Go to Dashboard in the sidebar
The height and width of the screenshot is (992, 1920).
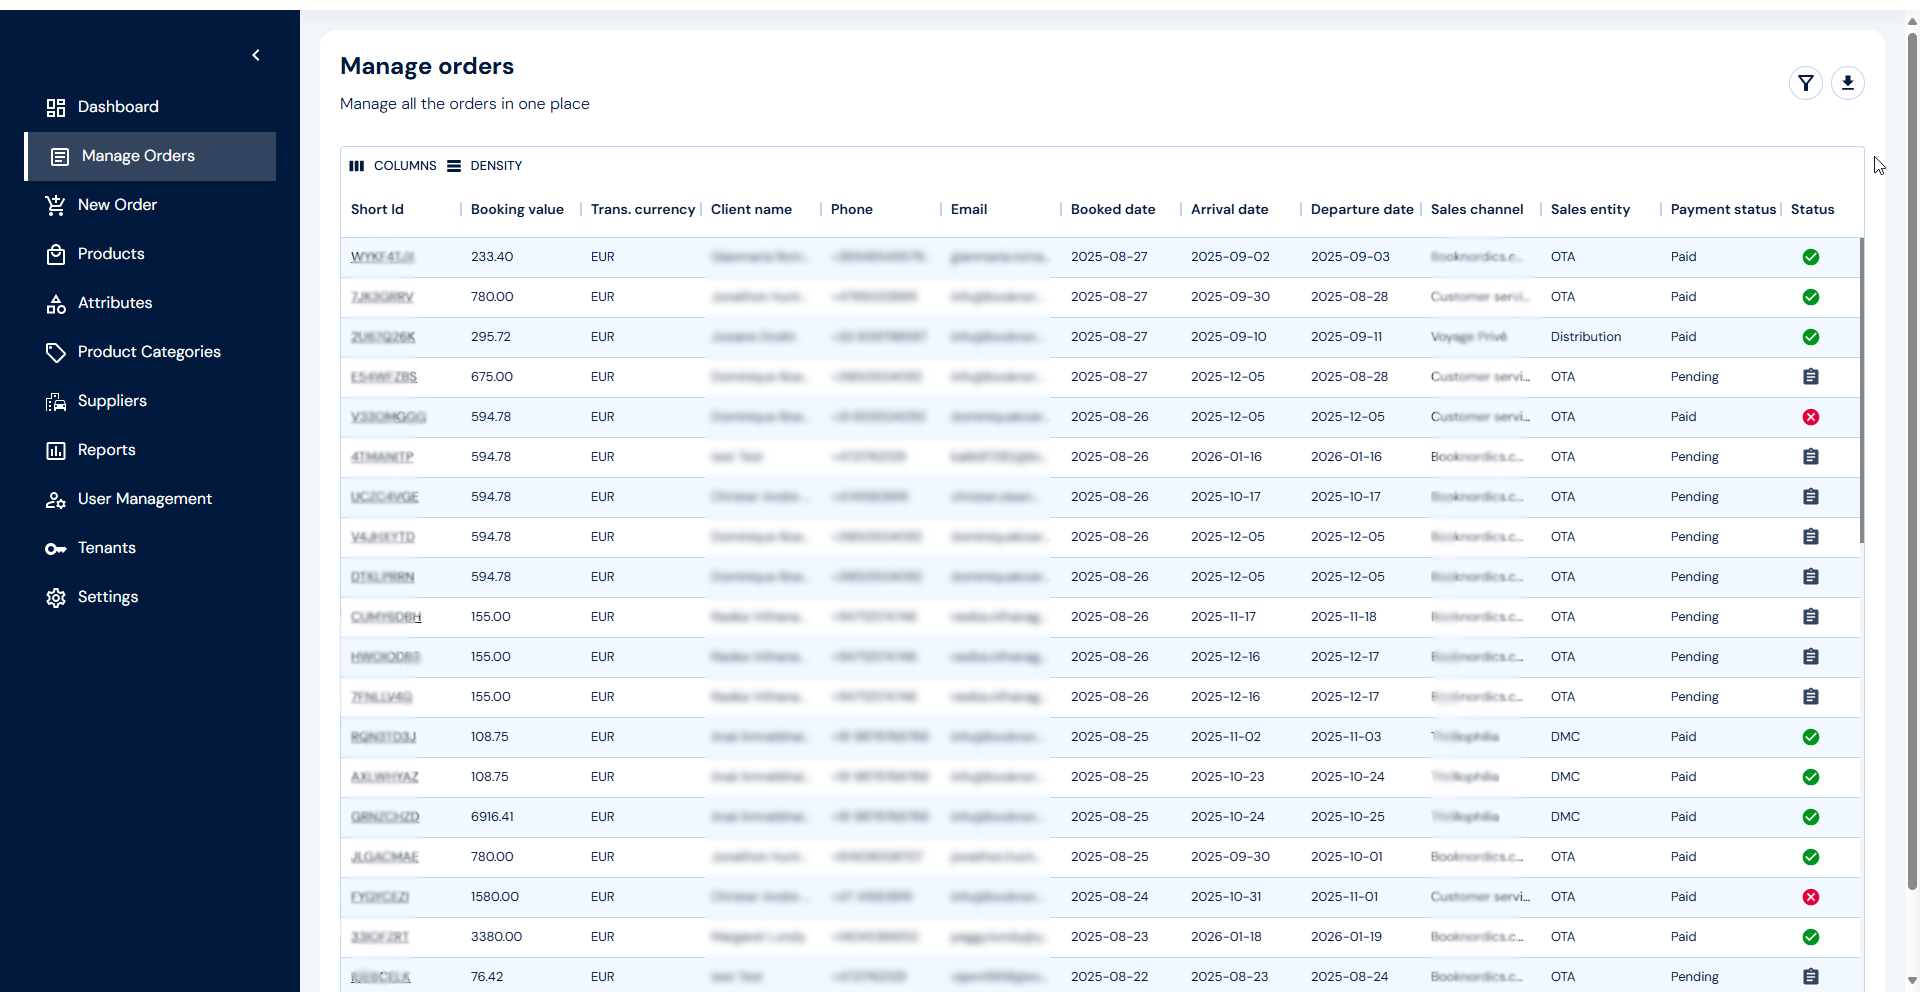(x=118, y=107)
